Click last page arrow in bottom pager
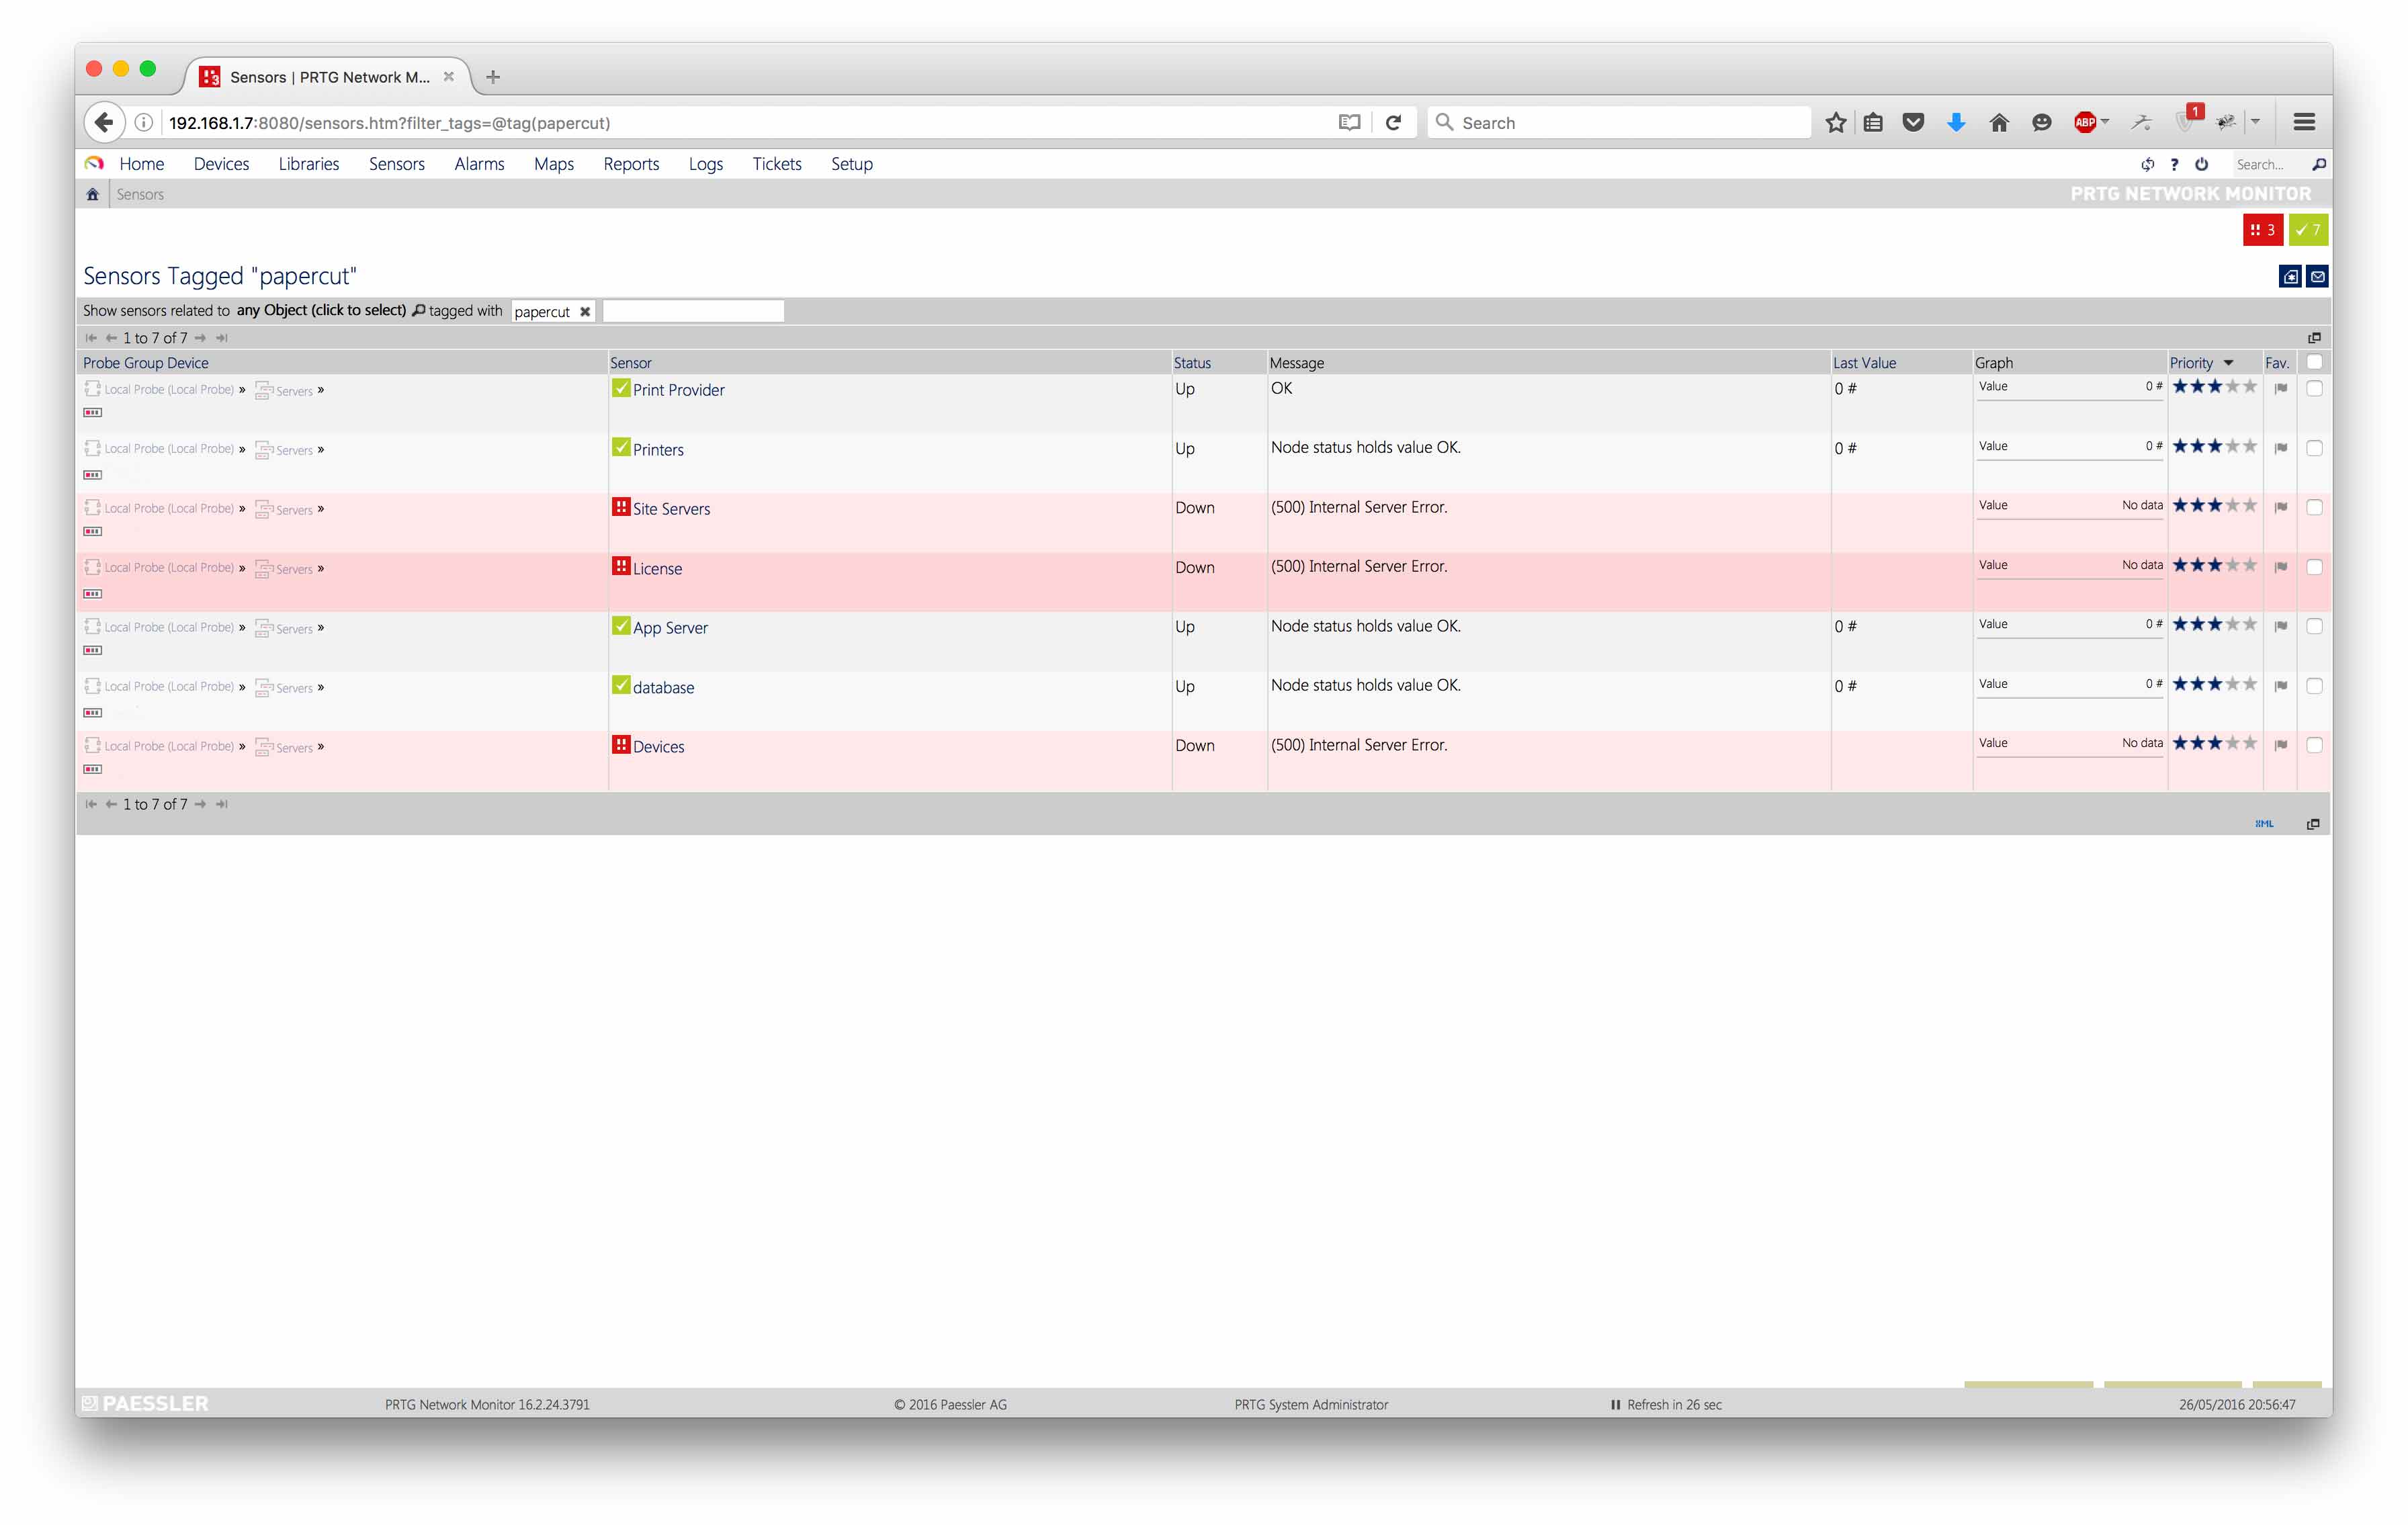The image size is (2408, 1525). [x=222, y=804]
